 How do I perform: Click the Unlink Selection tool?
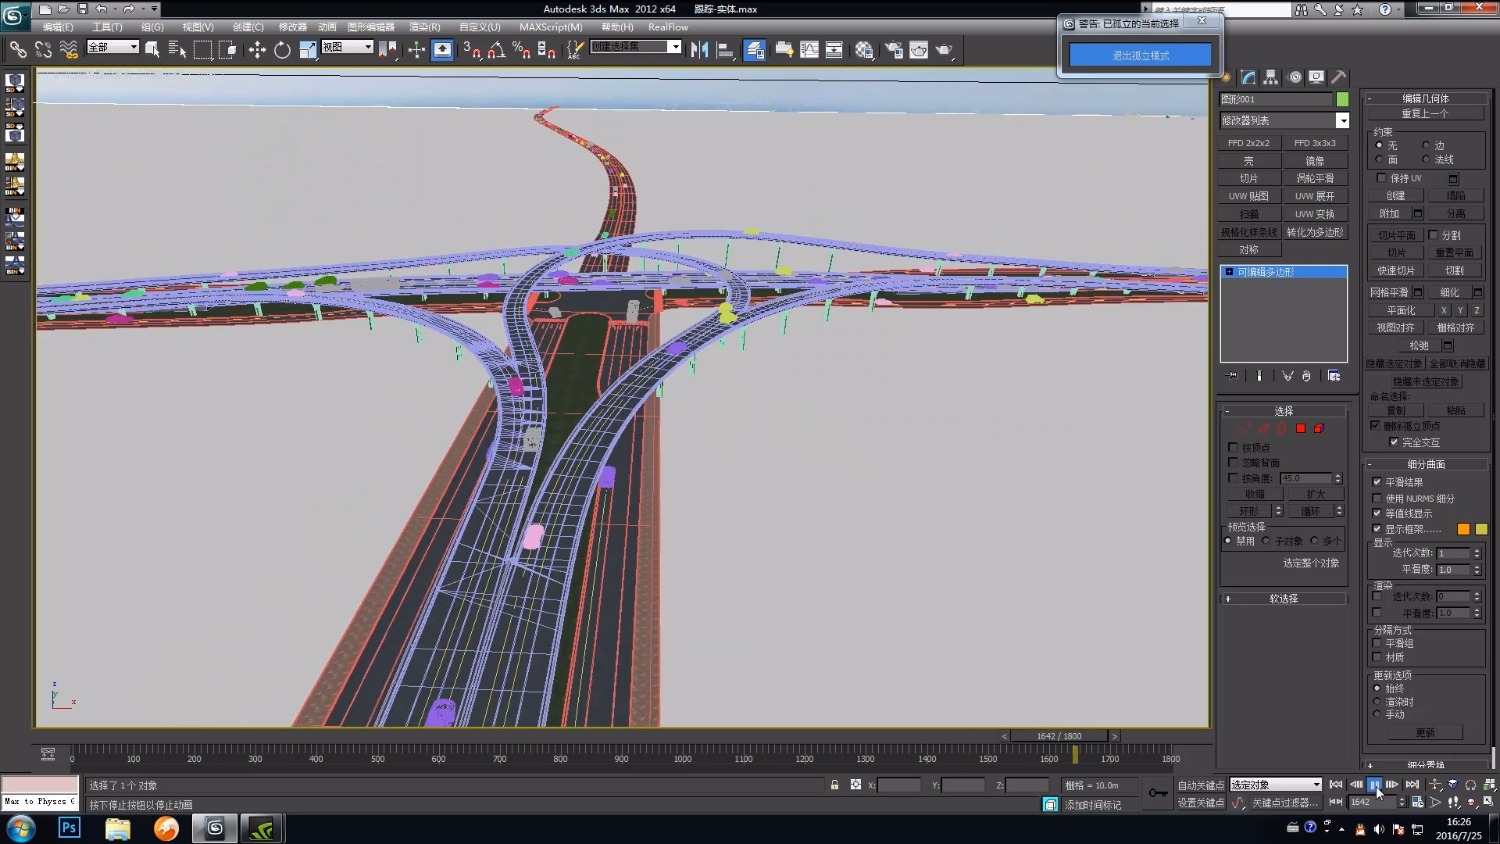[x=43, y=49]
